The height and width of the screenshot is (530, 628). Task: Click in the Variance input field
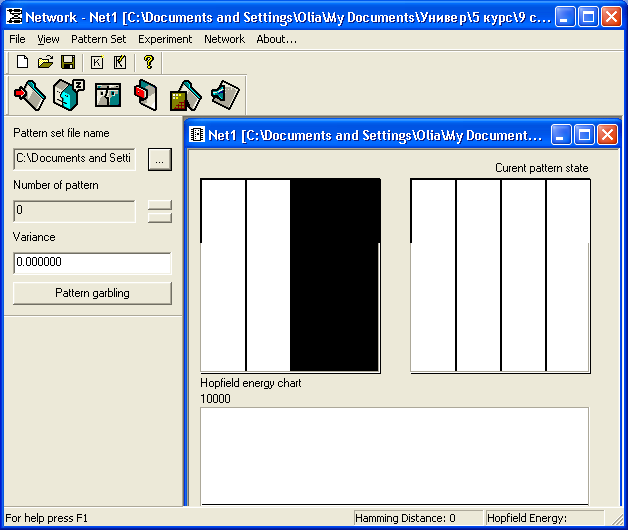(92, 262)
